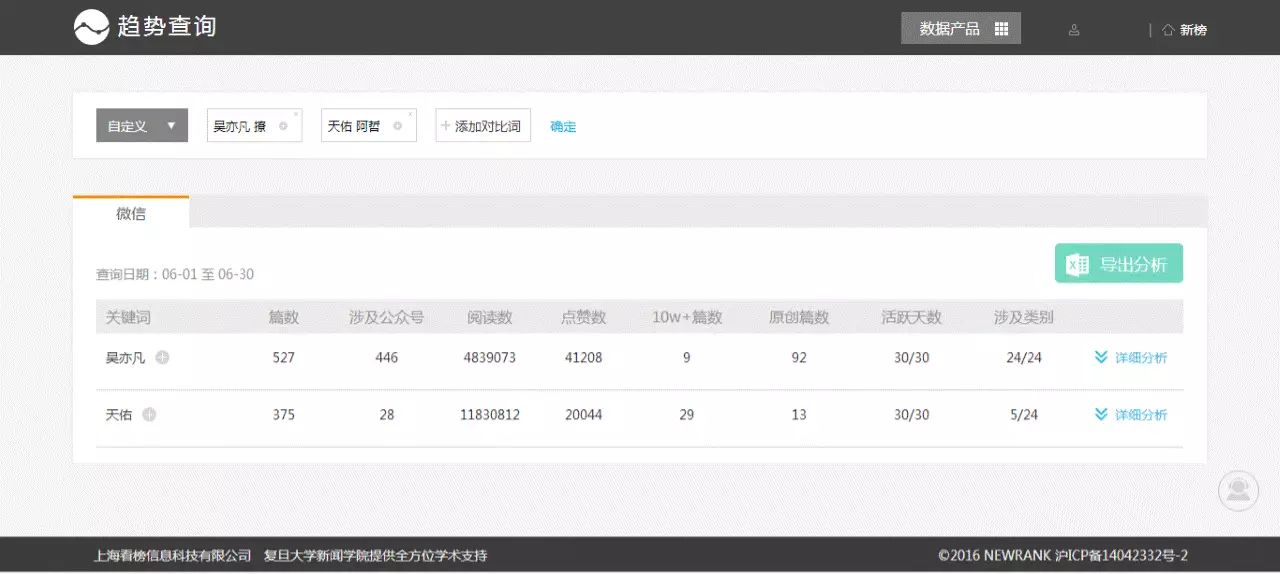Click the plus circle next to 天佑 row
This screenshot has height=574, width=1280.
tap(149, 414)
